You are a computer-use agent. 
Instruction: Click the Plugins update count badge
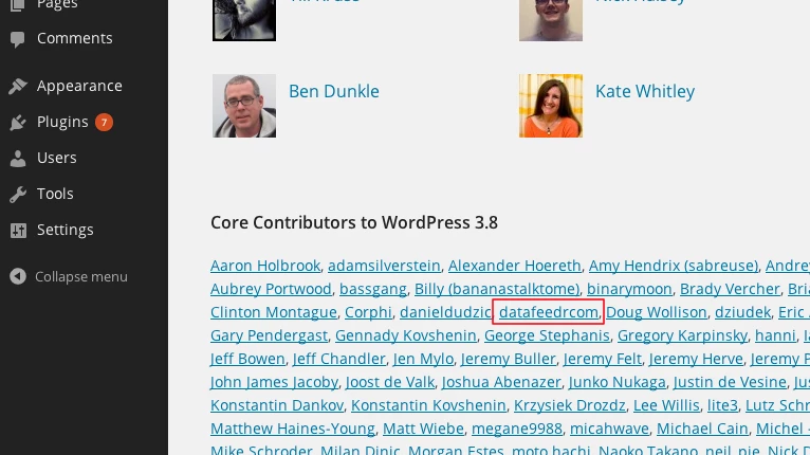[x=104, y=122]
